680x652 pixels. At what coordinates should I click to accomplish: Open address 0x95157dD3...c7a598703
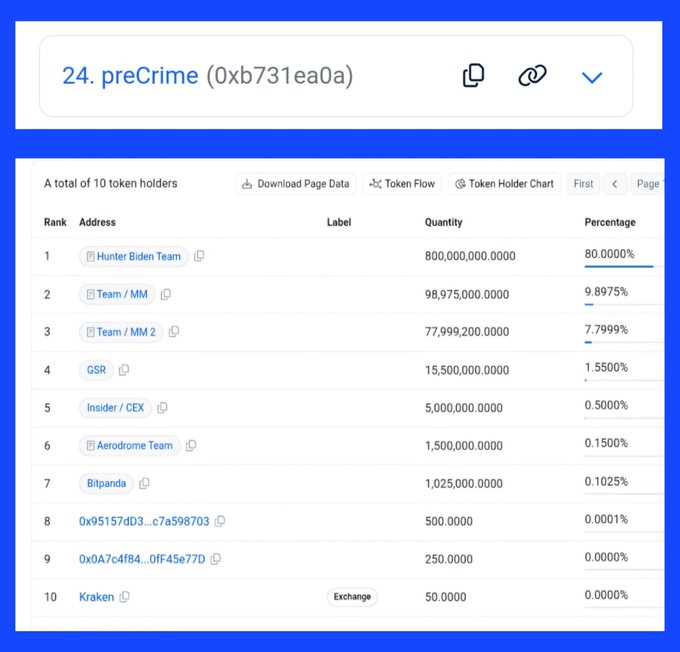pyautogui.click(x=144, y=521)
